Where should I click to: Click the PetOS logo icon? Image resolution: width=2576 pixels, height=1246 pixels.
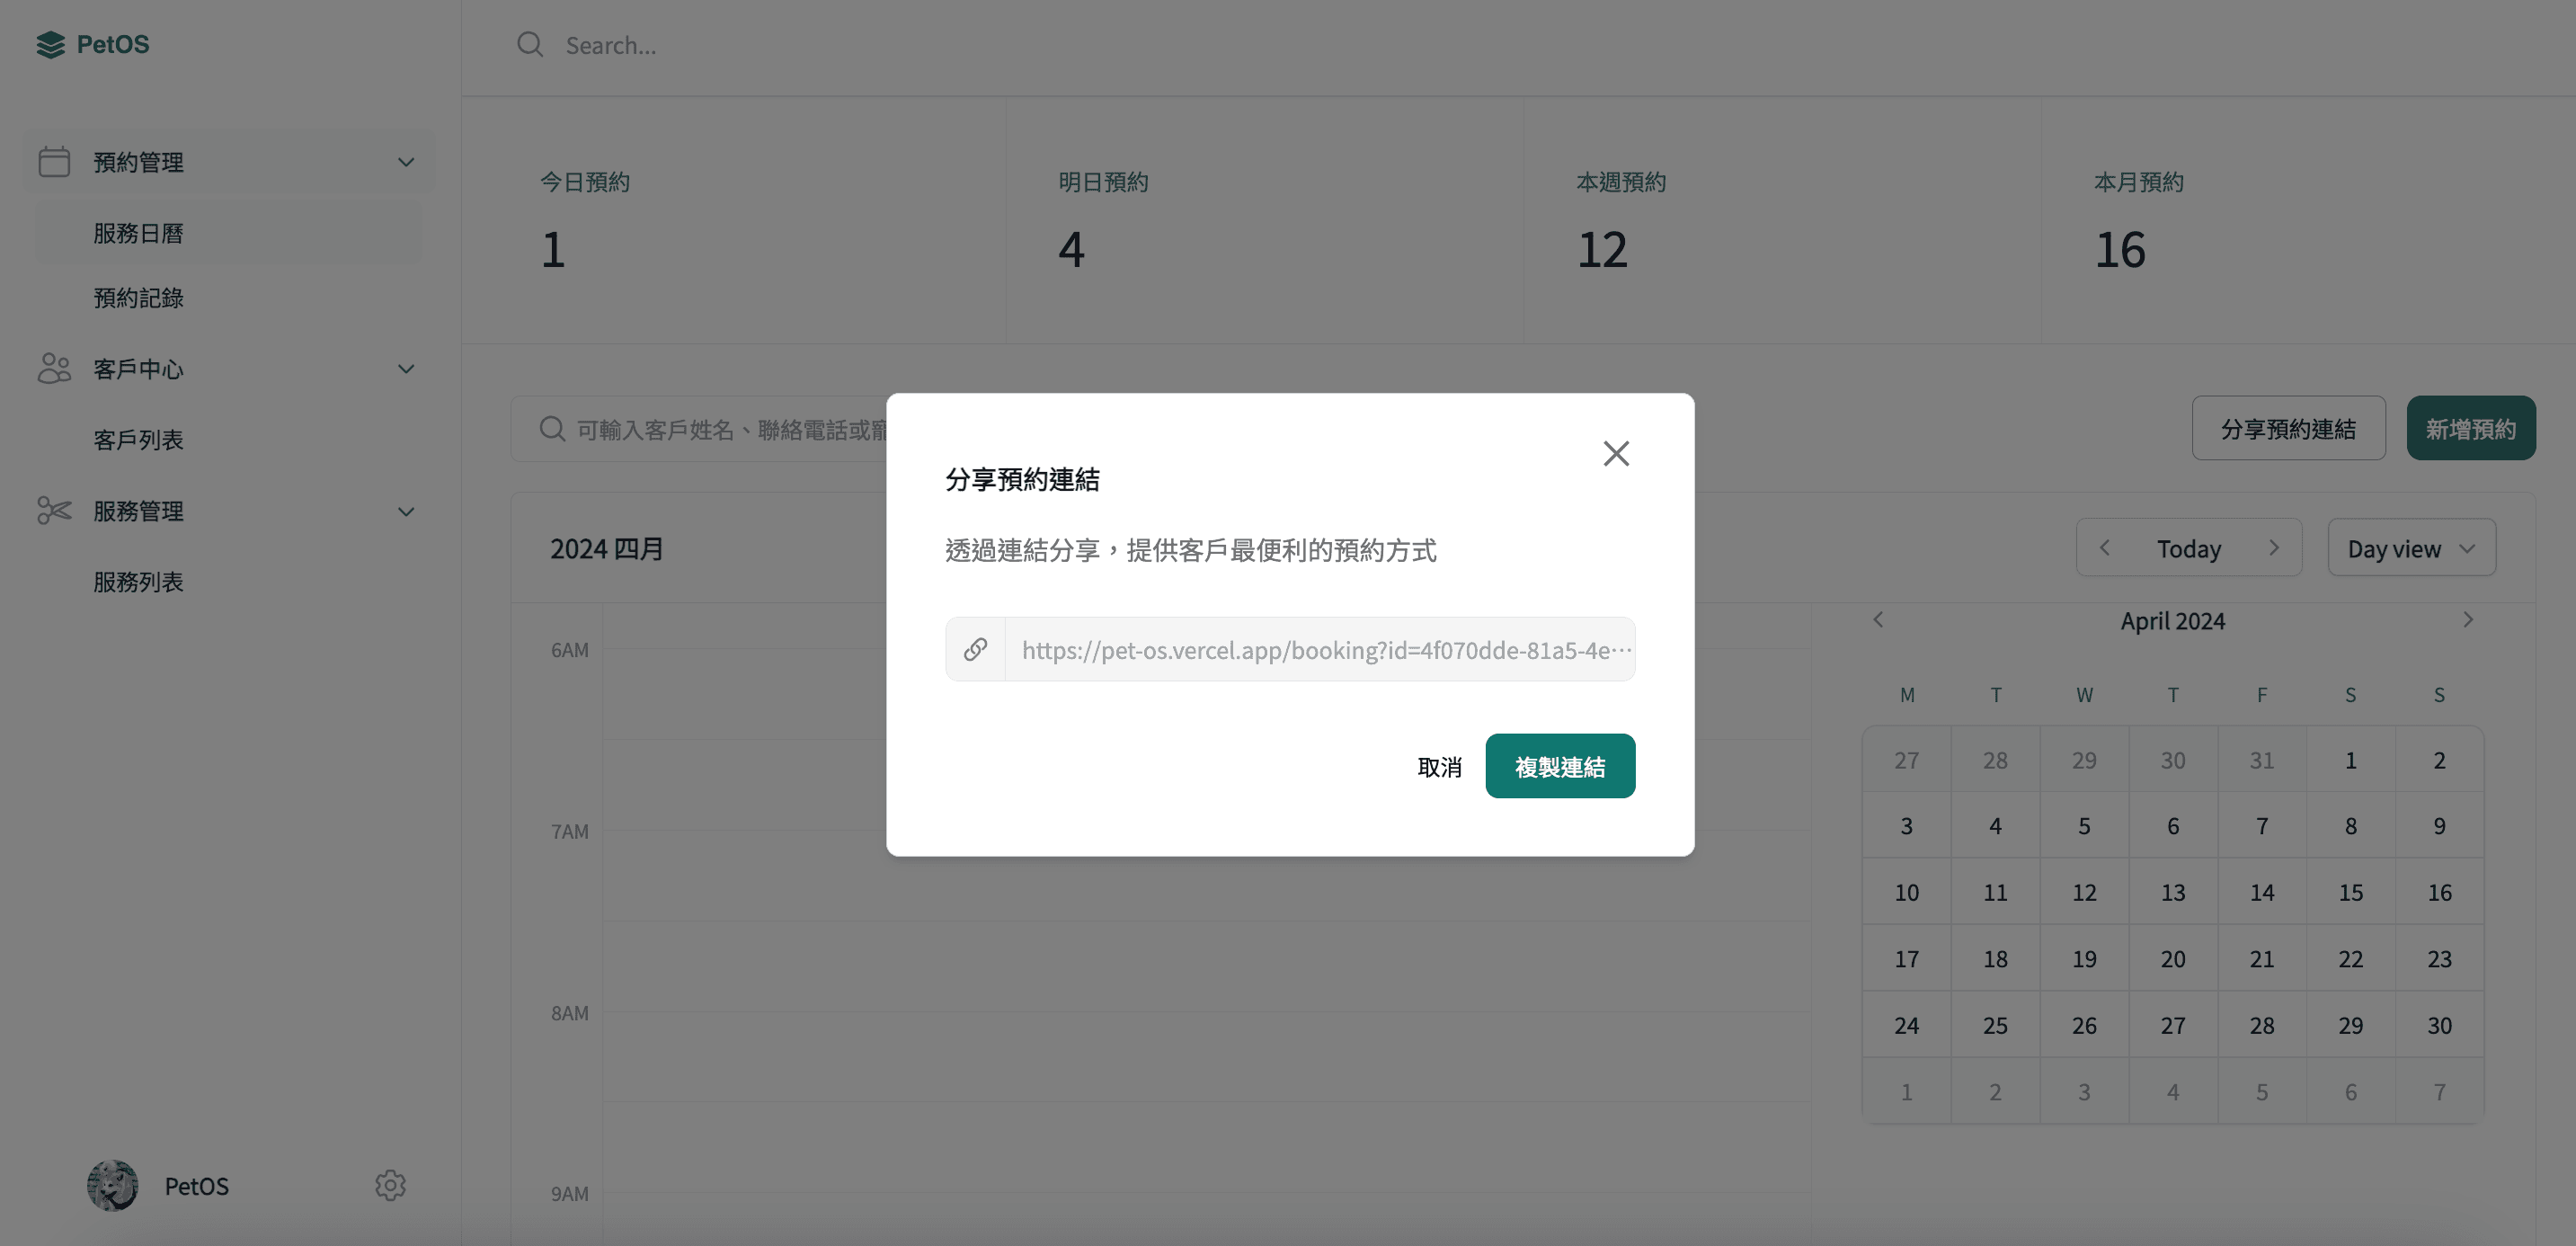coord(50,44)
